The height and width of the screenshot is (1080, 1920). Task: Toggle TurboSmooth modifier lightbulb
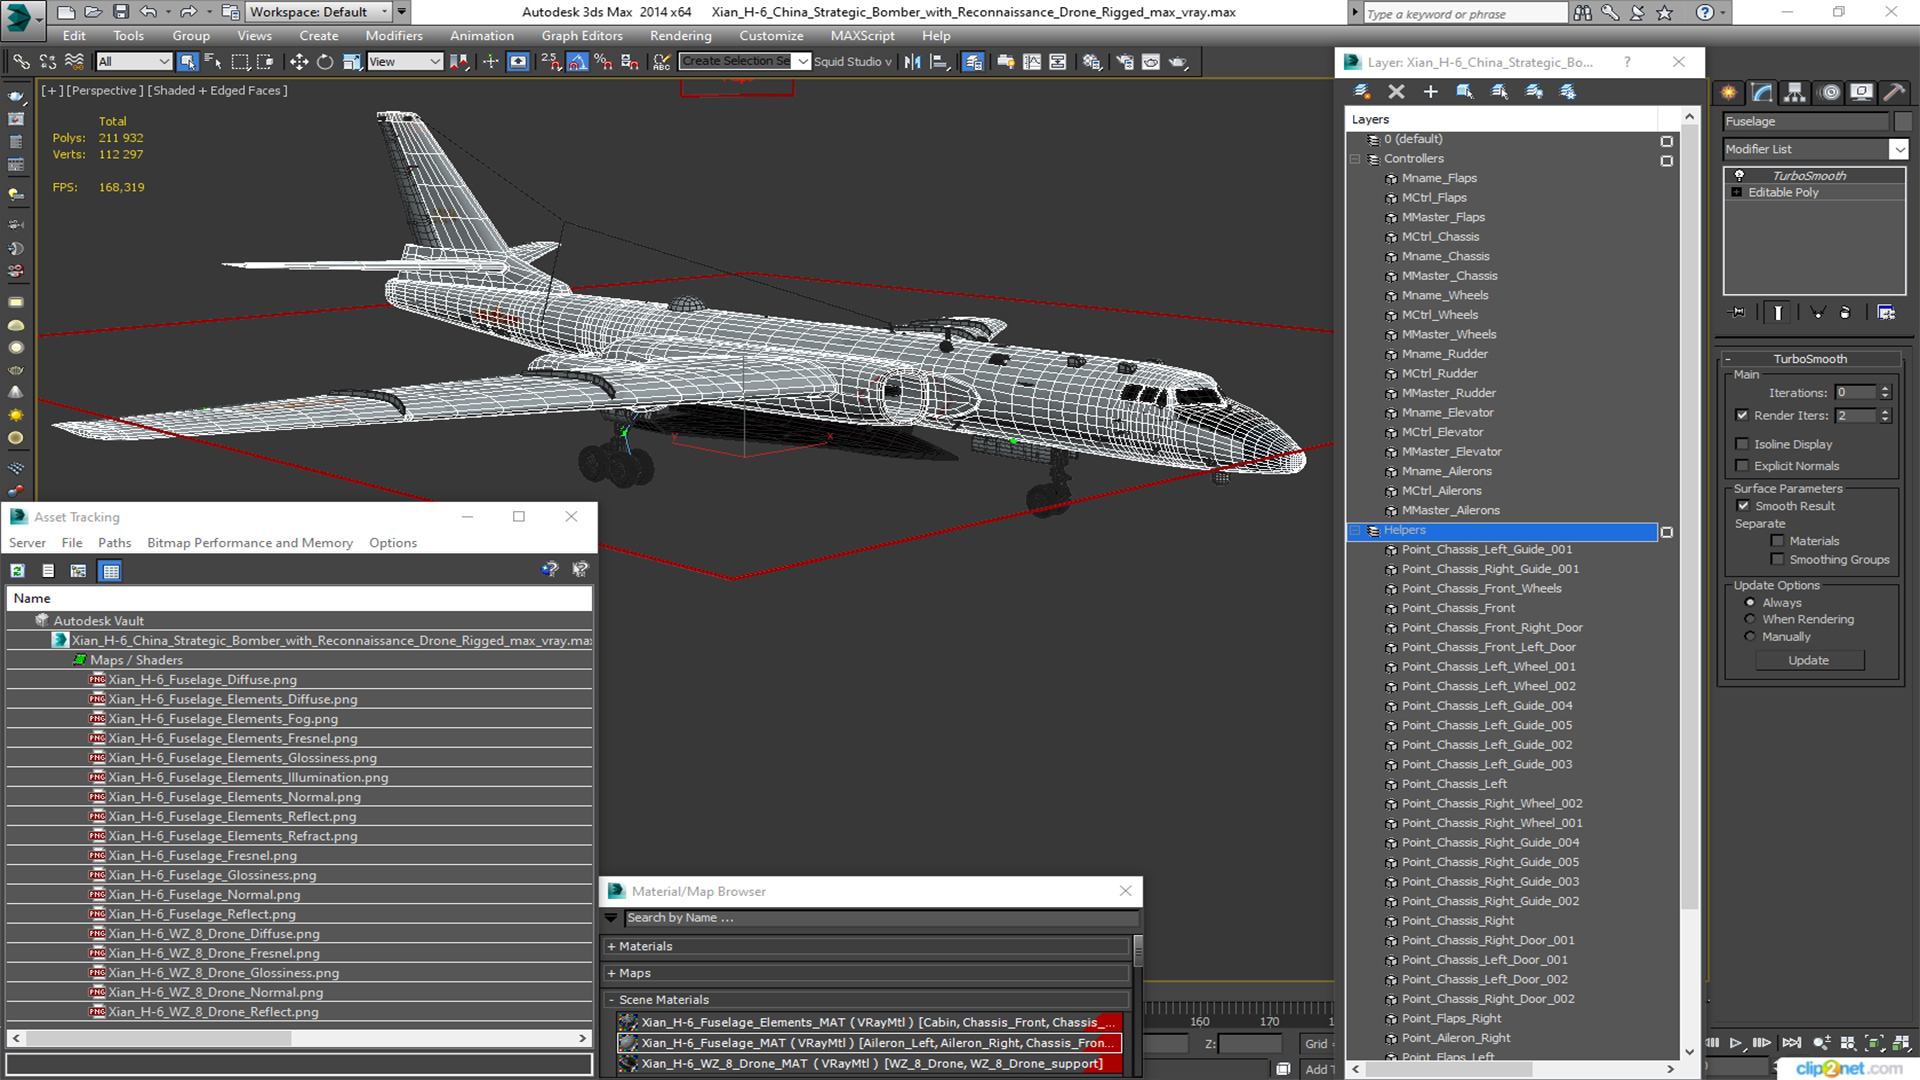click(x=1739, y=175)
